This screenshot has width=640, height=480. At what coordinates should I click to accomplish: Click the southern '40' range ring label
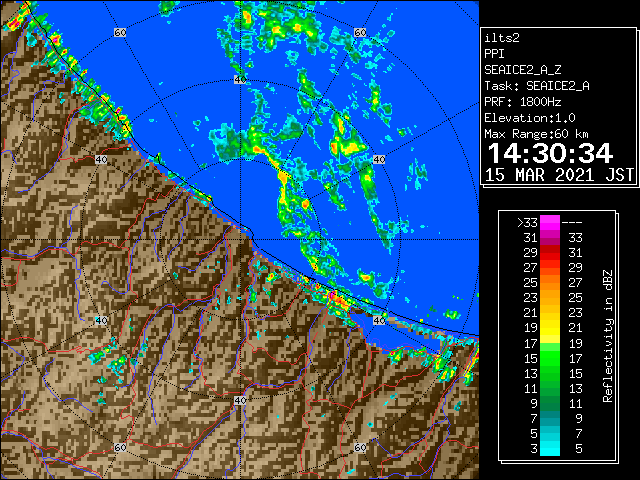click(x=240, y=400)
